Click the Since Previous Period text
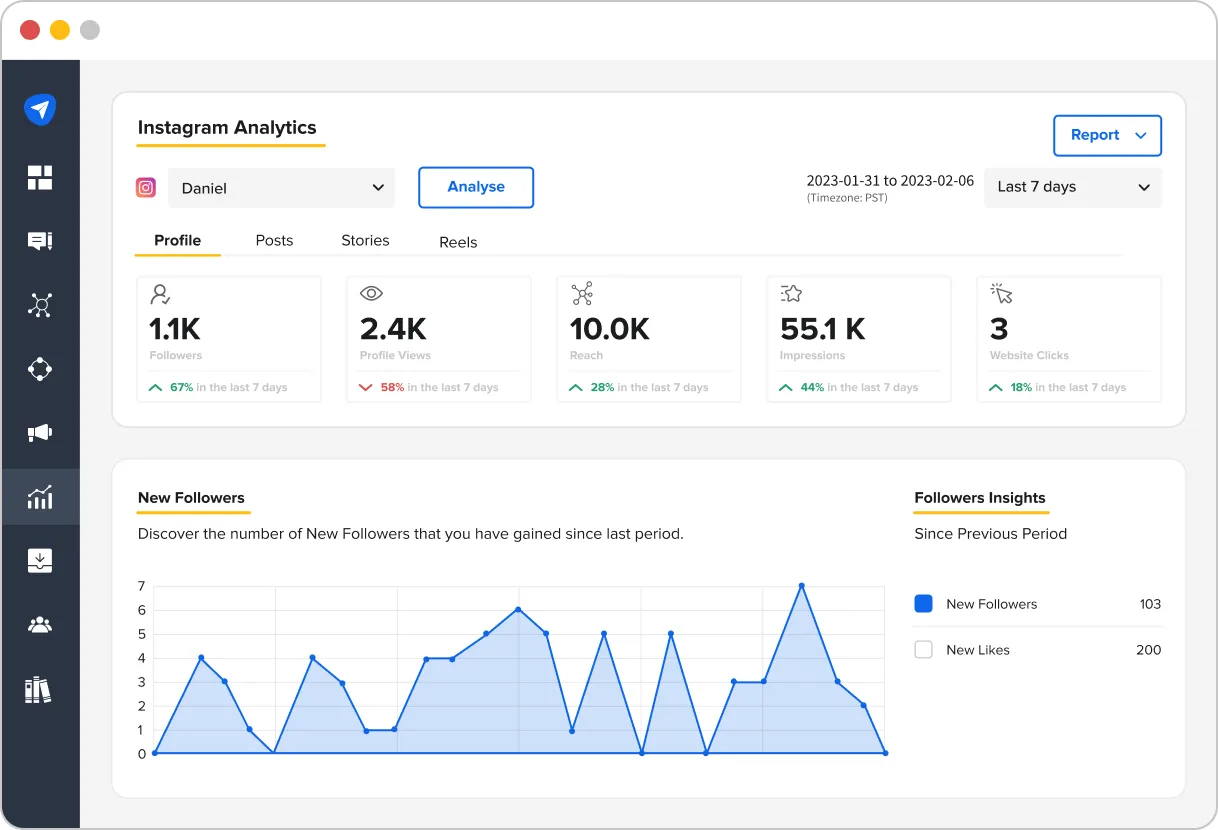Screen dimensions: 1218x830 click(991, 533)
